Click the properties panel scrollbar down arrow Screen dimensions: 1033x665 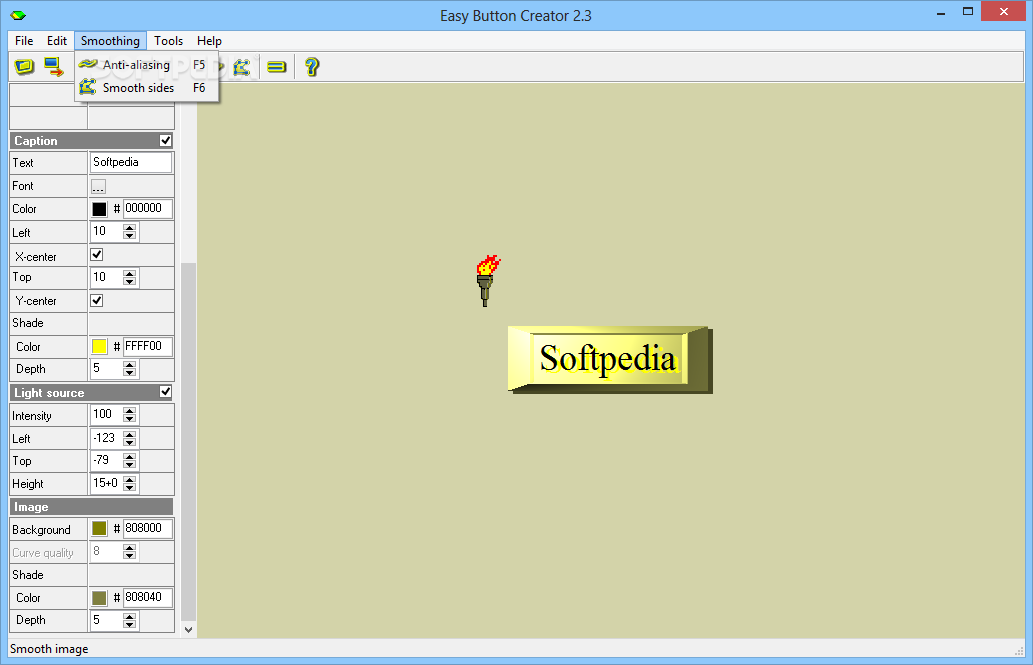tap(188, 629)
